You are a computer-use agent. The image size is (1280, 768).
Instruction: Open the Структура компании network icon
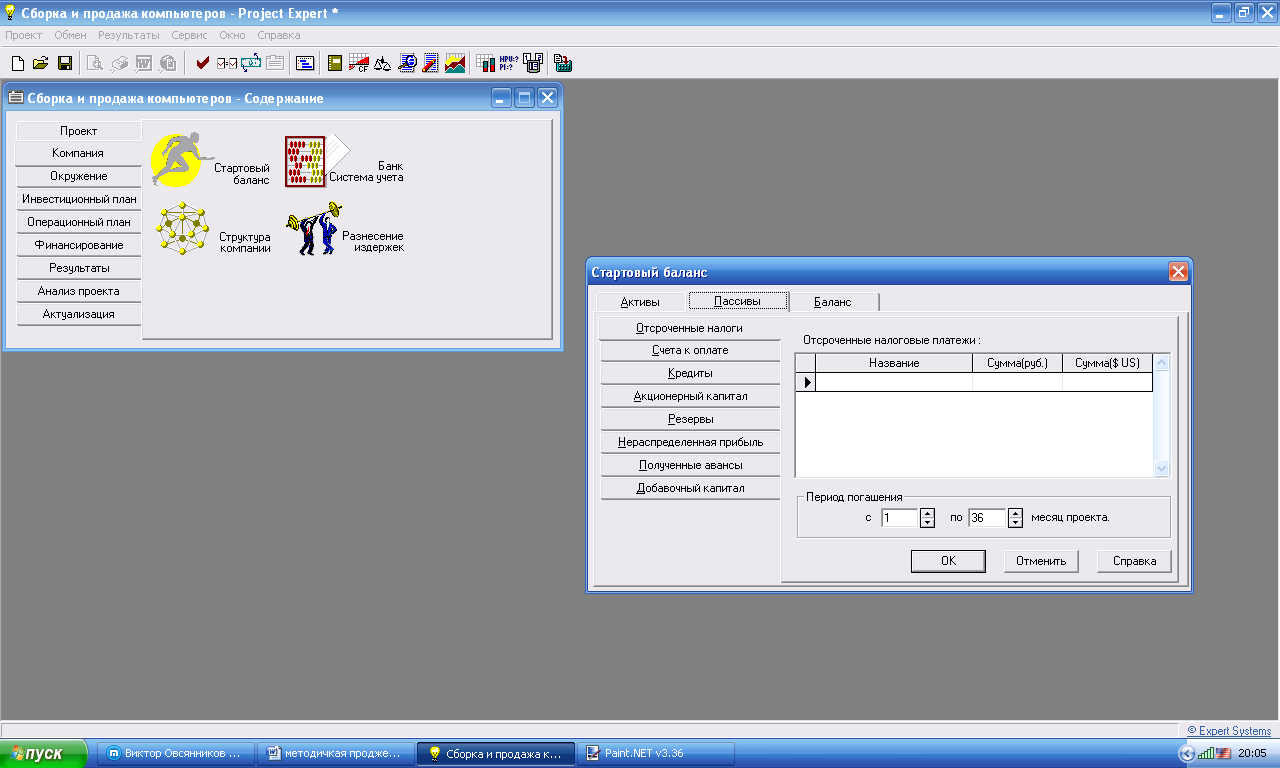click(x=182, y=229)
